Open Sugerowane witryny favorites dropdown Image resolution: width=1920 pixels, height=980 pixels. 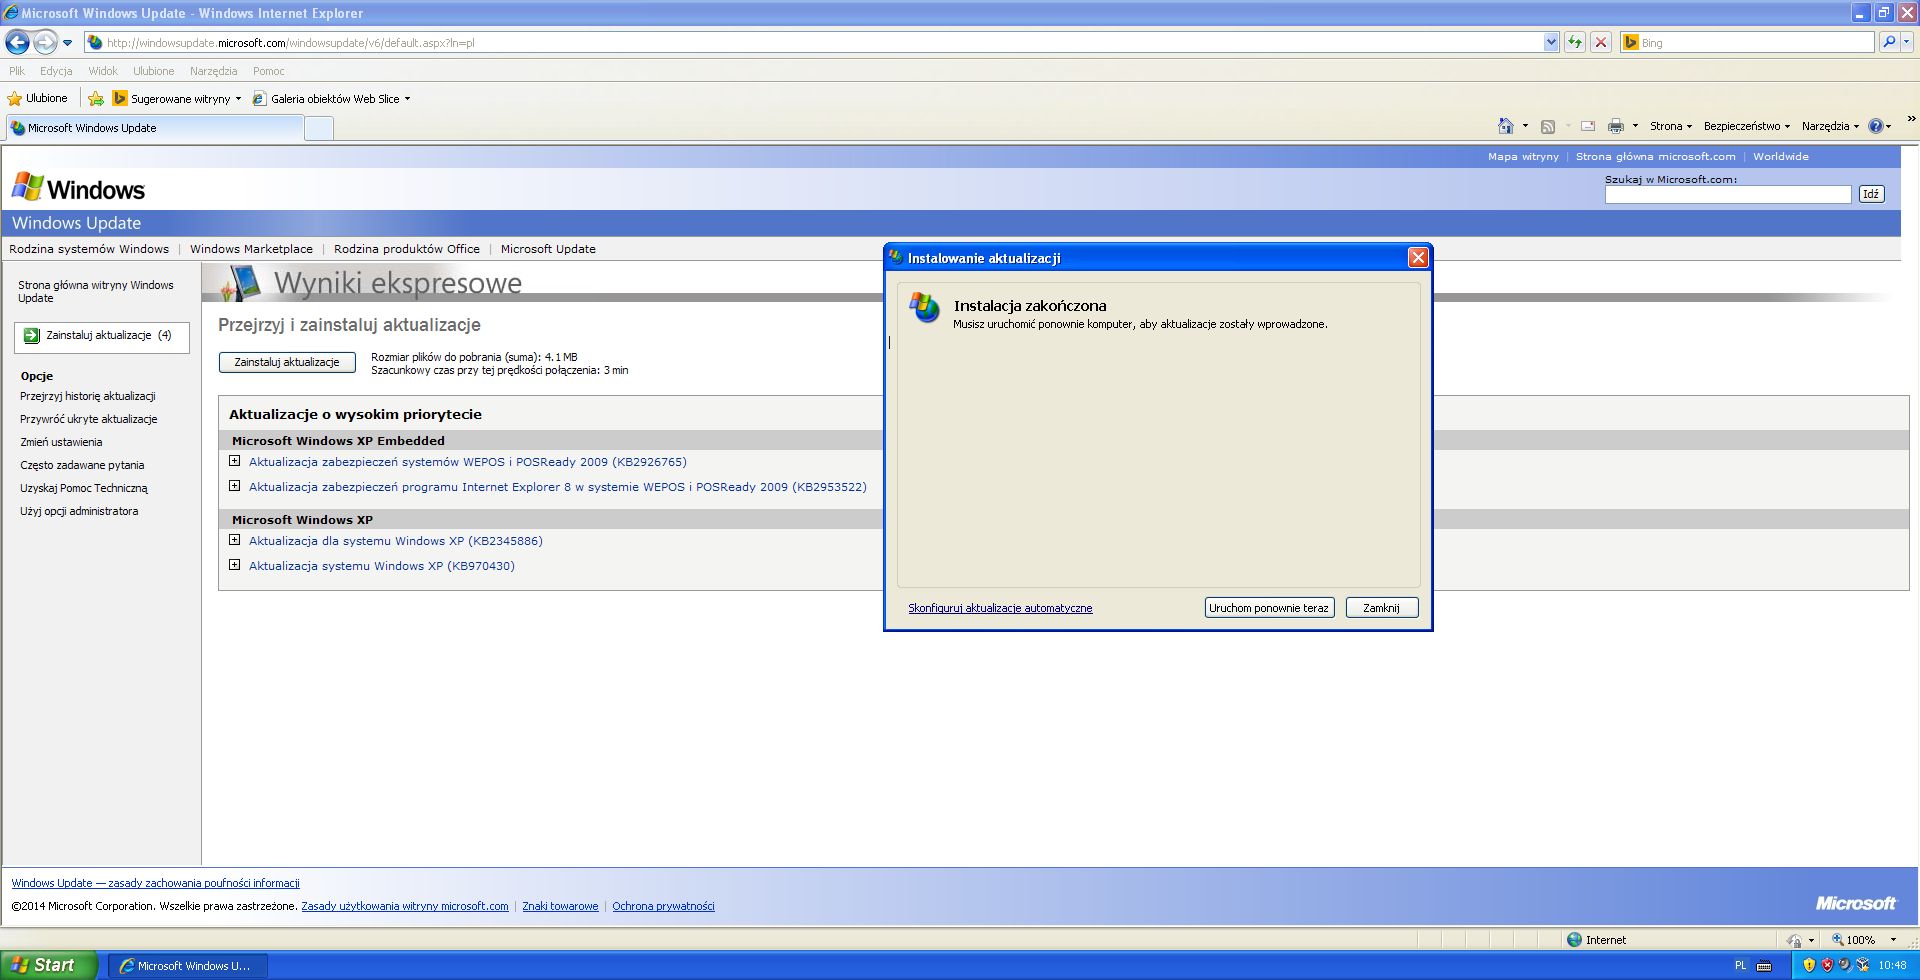point(177,99)
